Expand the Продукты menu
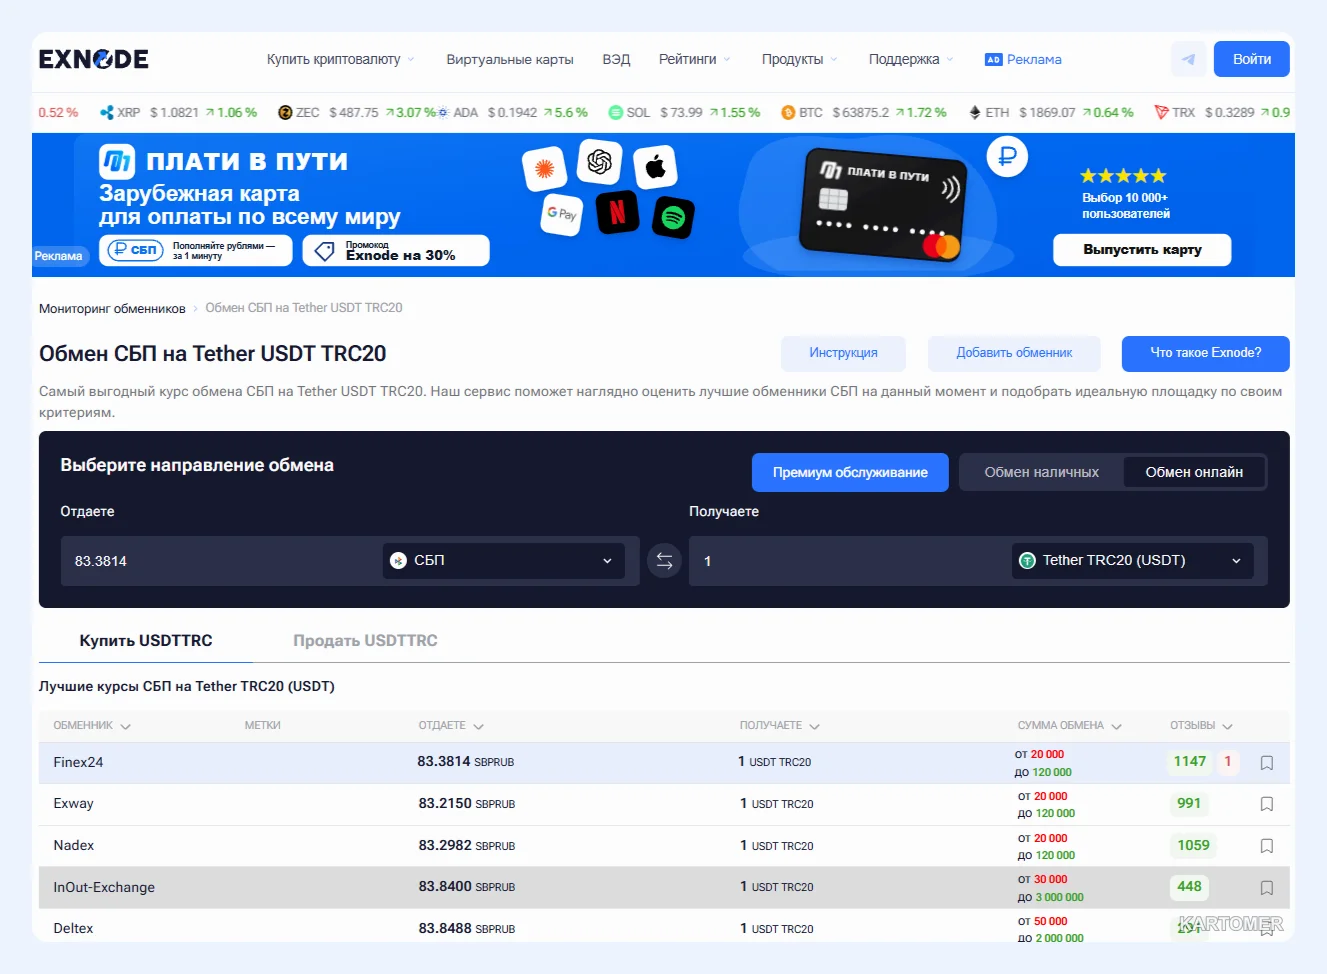The height and width of the screenshot is (974, 1327). [800, 59]
